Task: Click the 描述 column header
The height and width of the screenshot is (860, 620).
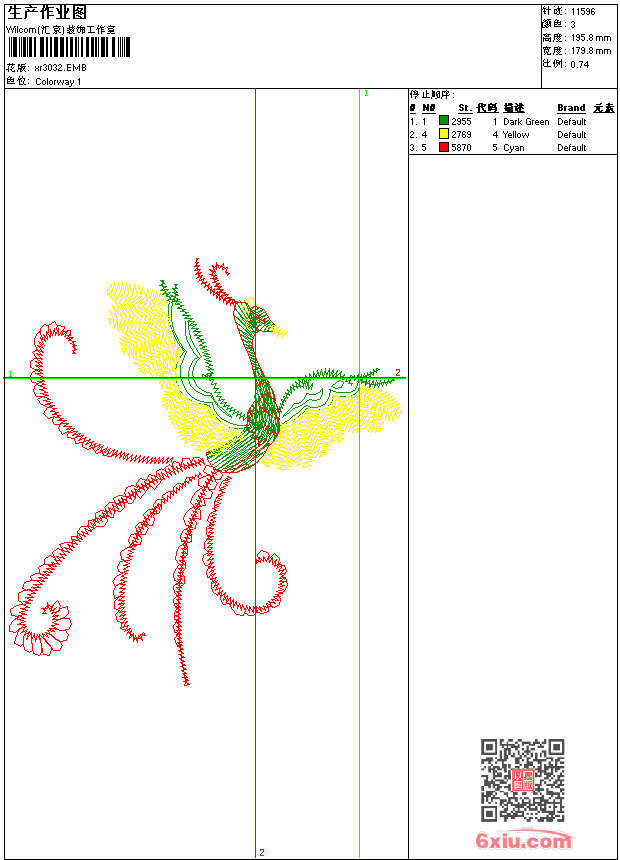Action: coord(514,108)
